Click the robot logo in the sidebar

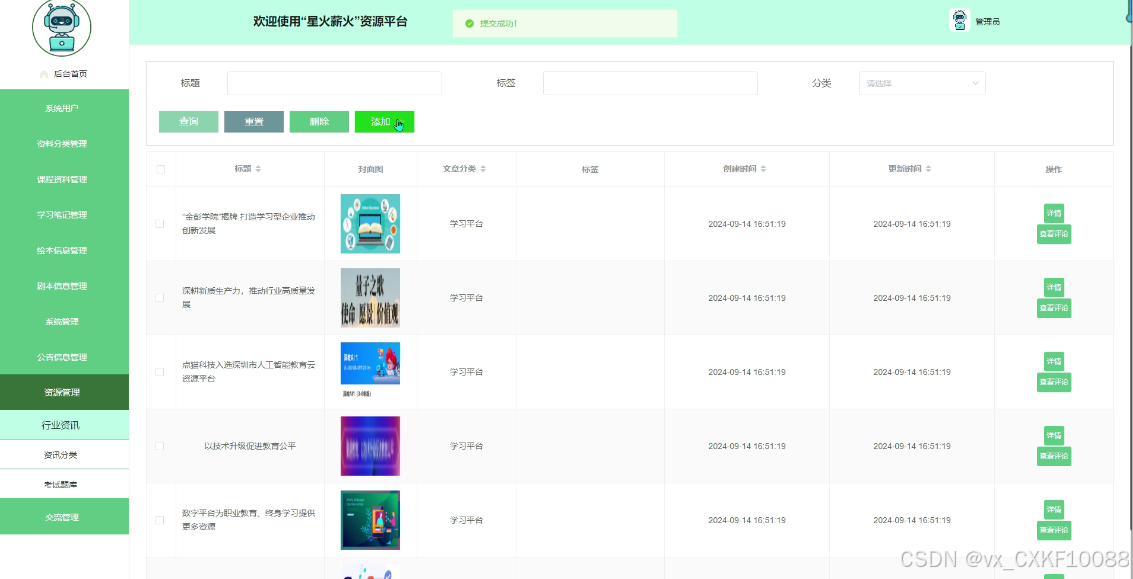tap(62, 27)
